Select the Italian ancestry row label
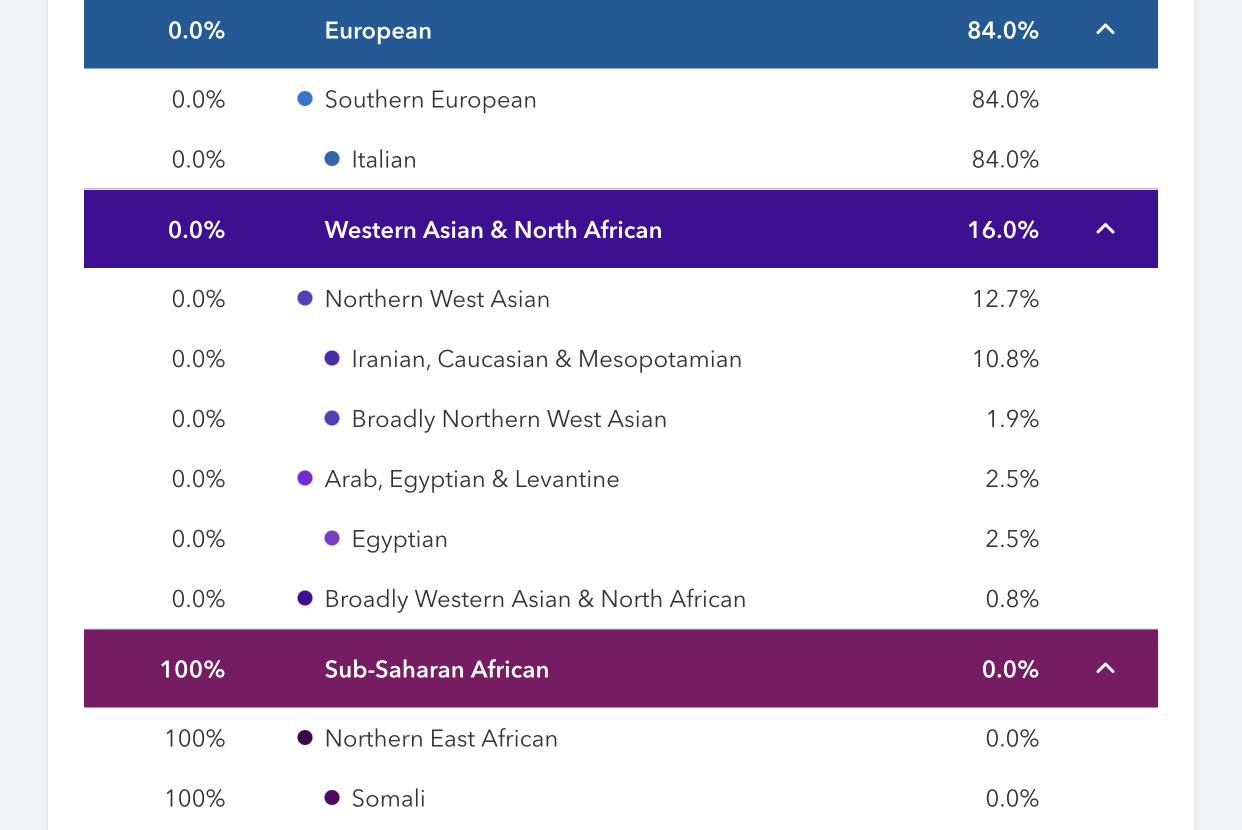 pyautogui.click(x=384, y=160)
